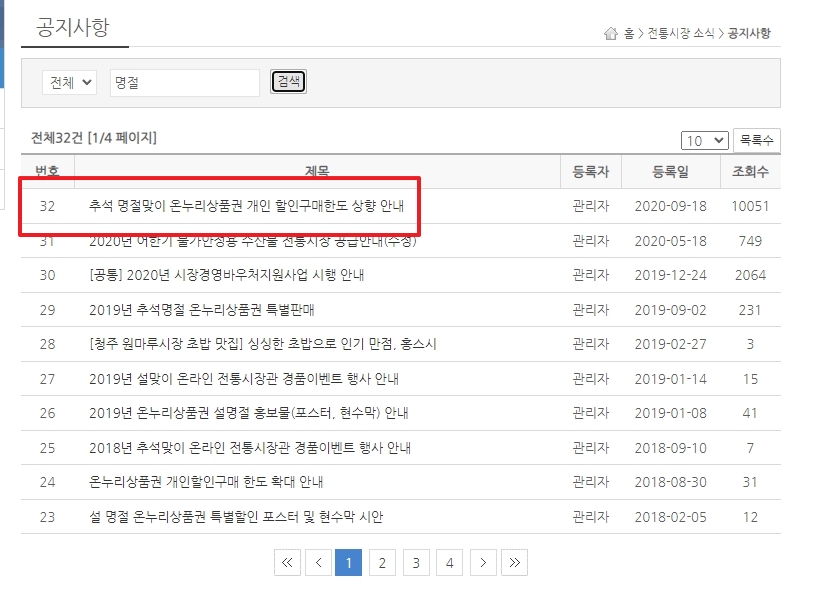Screen dimensions: 819x604
Task: Go to the last page using the double-arrow
Action: point(514,562)
